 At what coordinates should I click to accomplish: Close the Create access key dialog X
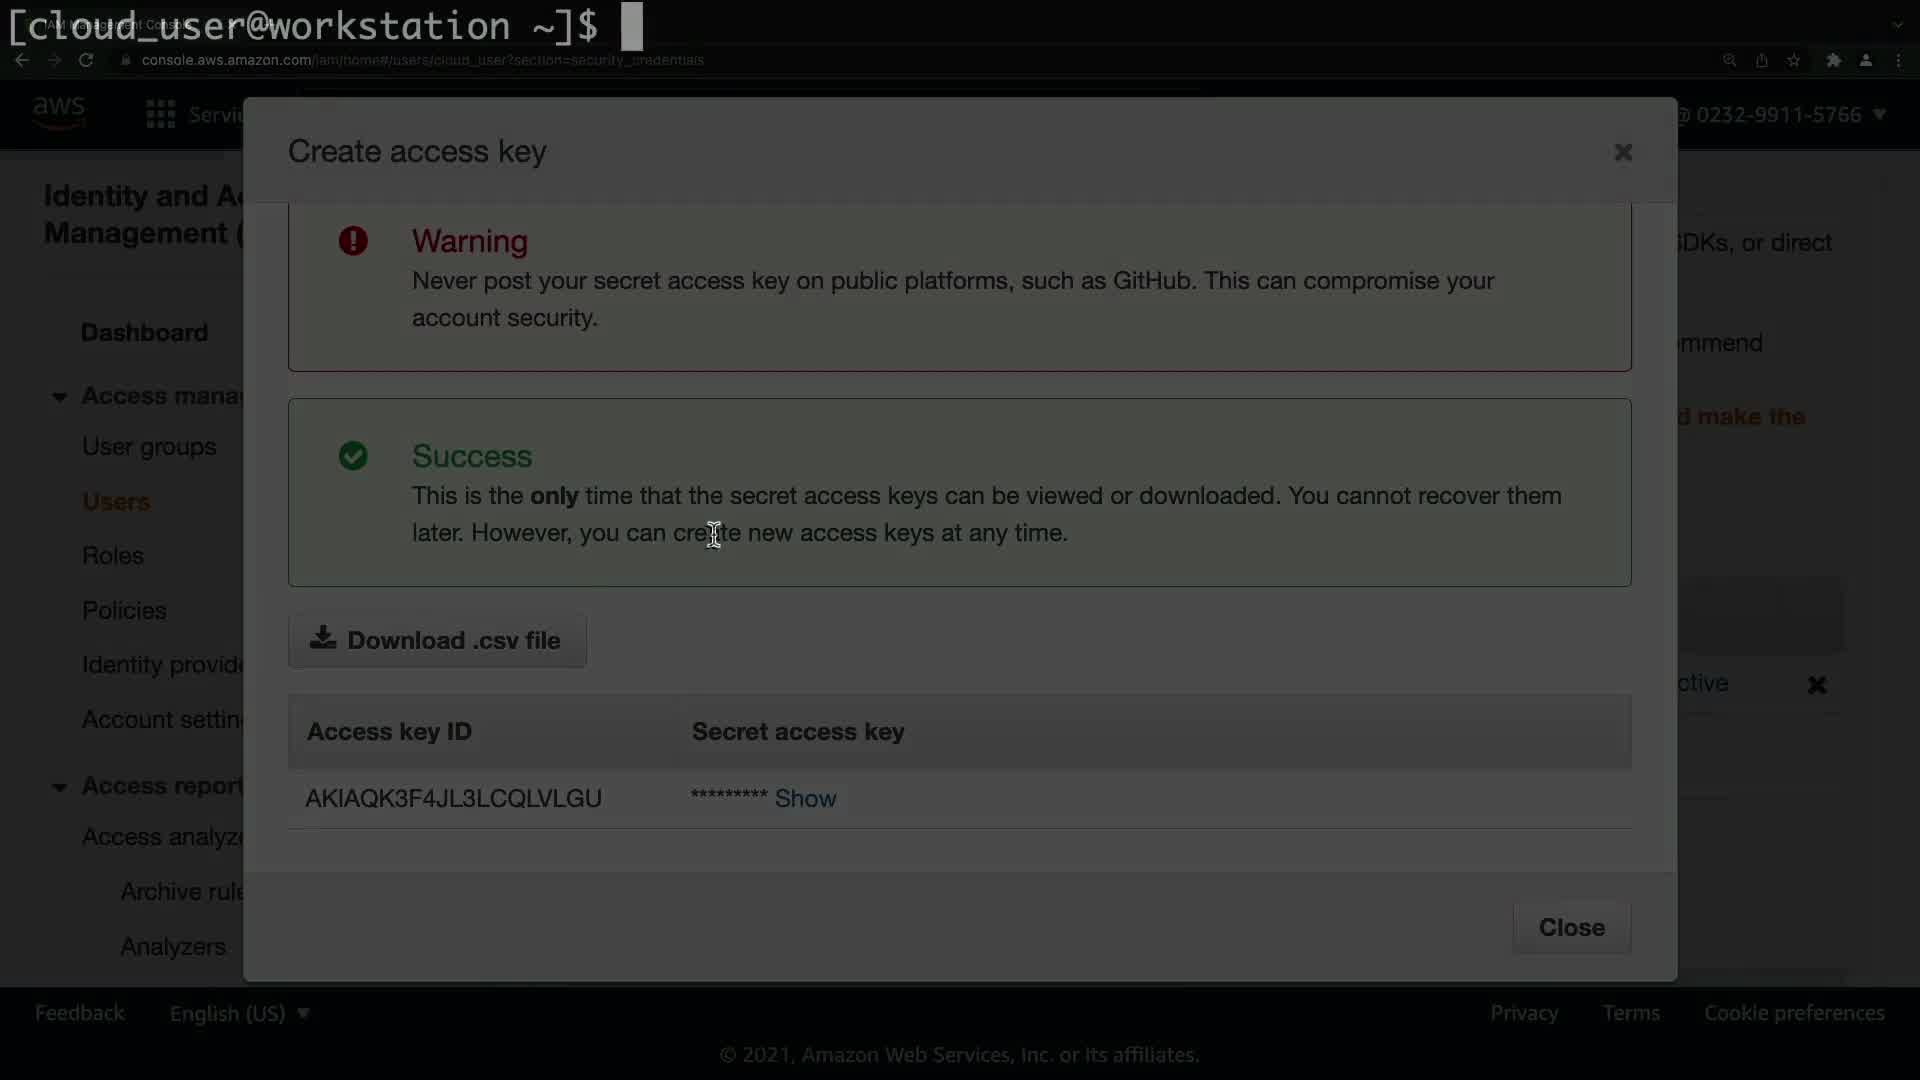tap(1623, 152)
